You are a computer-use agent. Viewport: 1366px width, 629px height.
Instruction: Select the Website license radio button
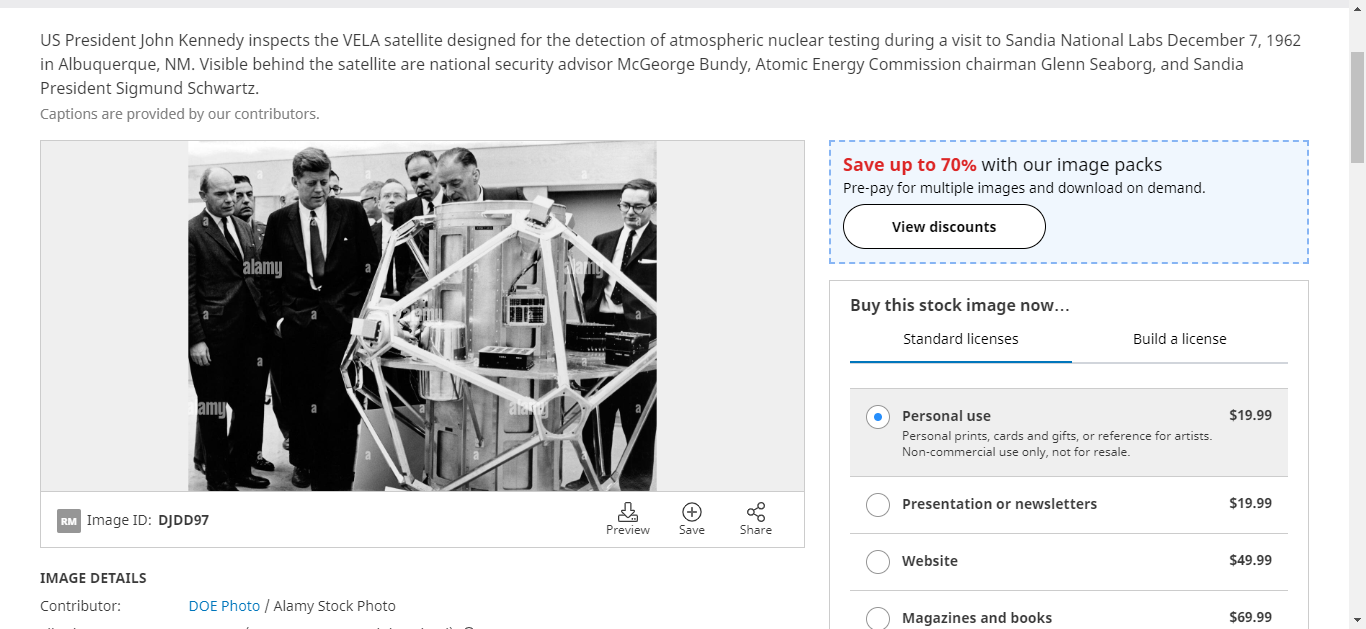878,562
